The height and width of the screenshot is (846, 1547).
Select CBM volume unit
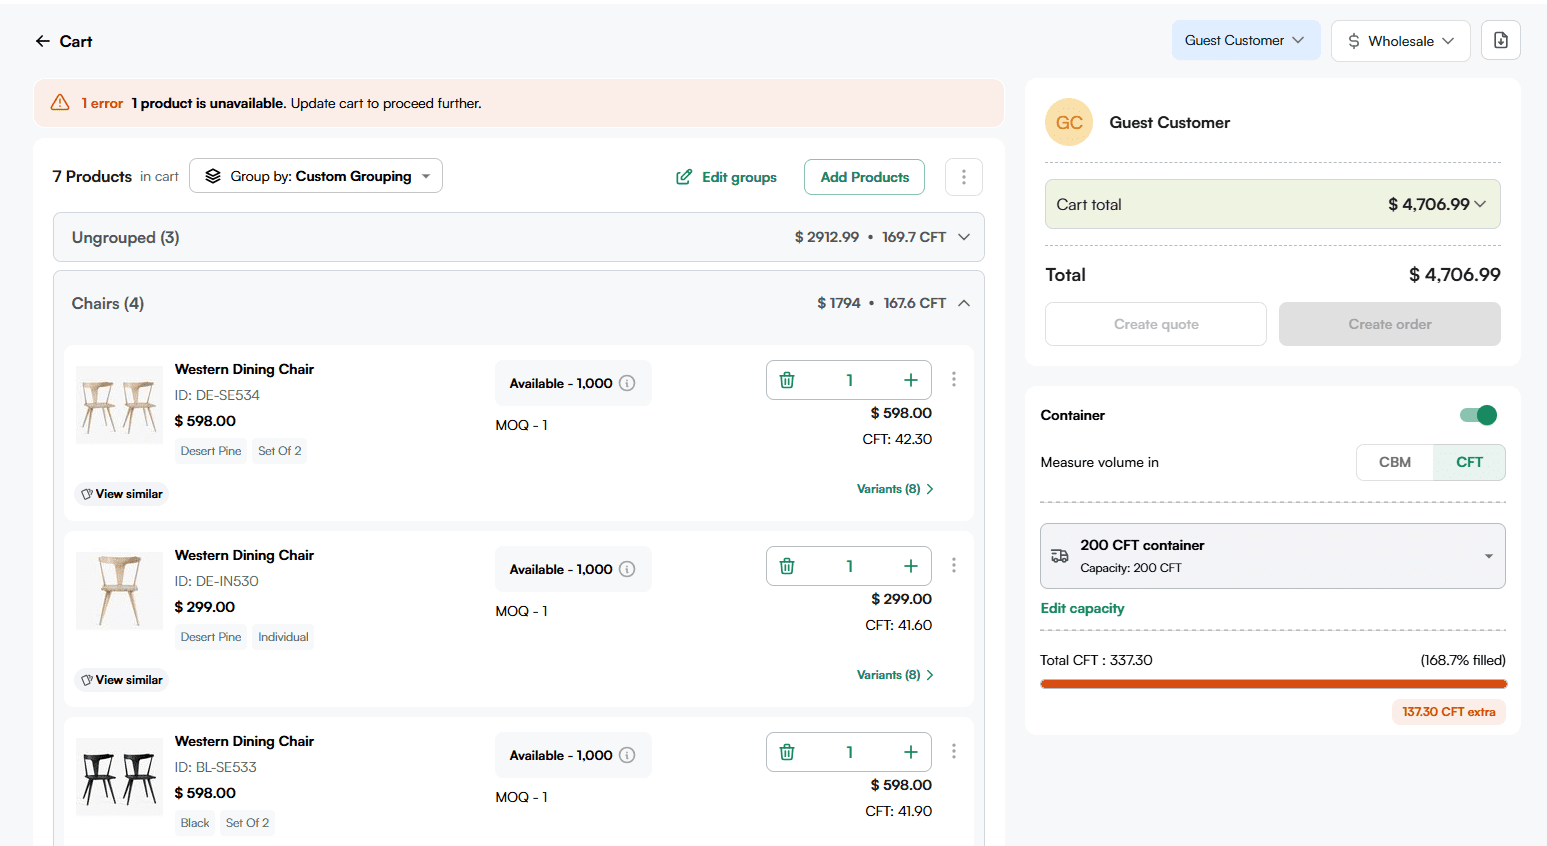1394,462
